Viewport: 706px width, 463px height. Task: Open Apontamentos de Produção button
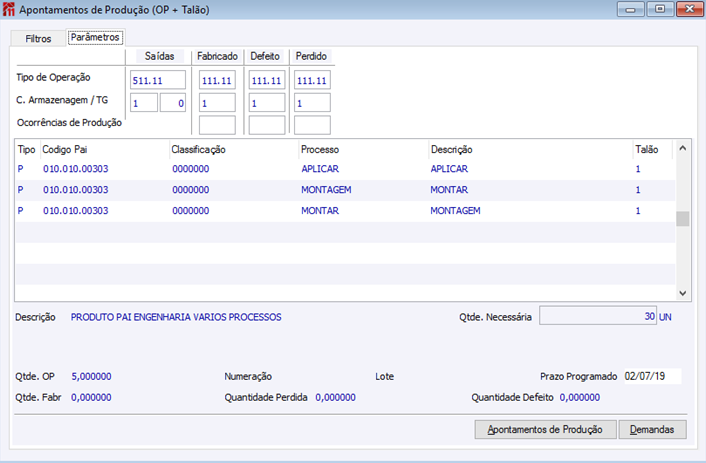tap(545, 430)
